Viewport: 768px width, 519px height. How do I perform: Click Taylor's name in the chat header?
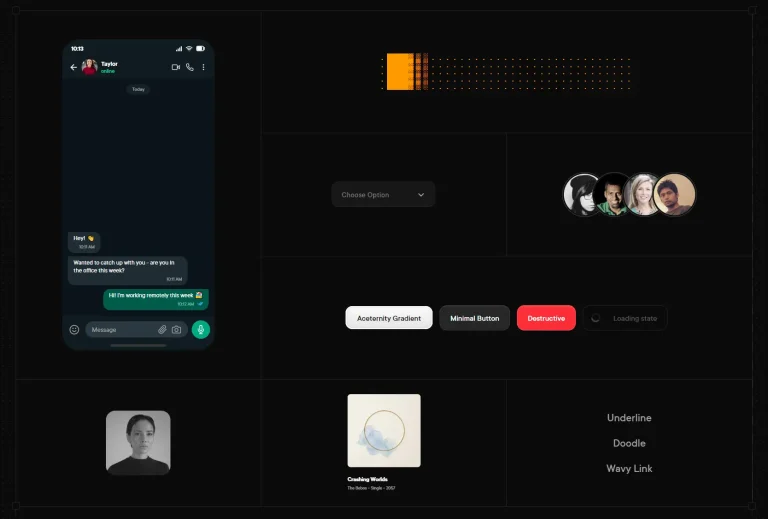tap(109, 64)
